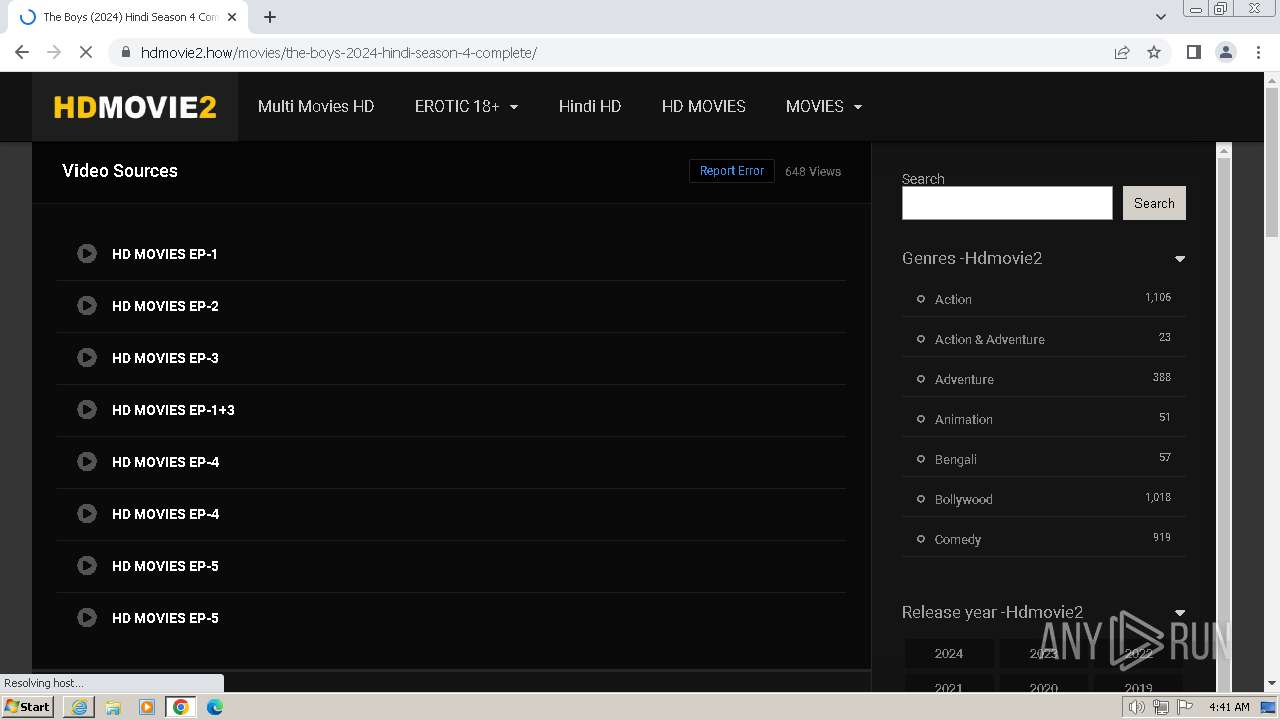
Task: Click the browser back arrow
Action: (x=22, y=52)
